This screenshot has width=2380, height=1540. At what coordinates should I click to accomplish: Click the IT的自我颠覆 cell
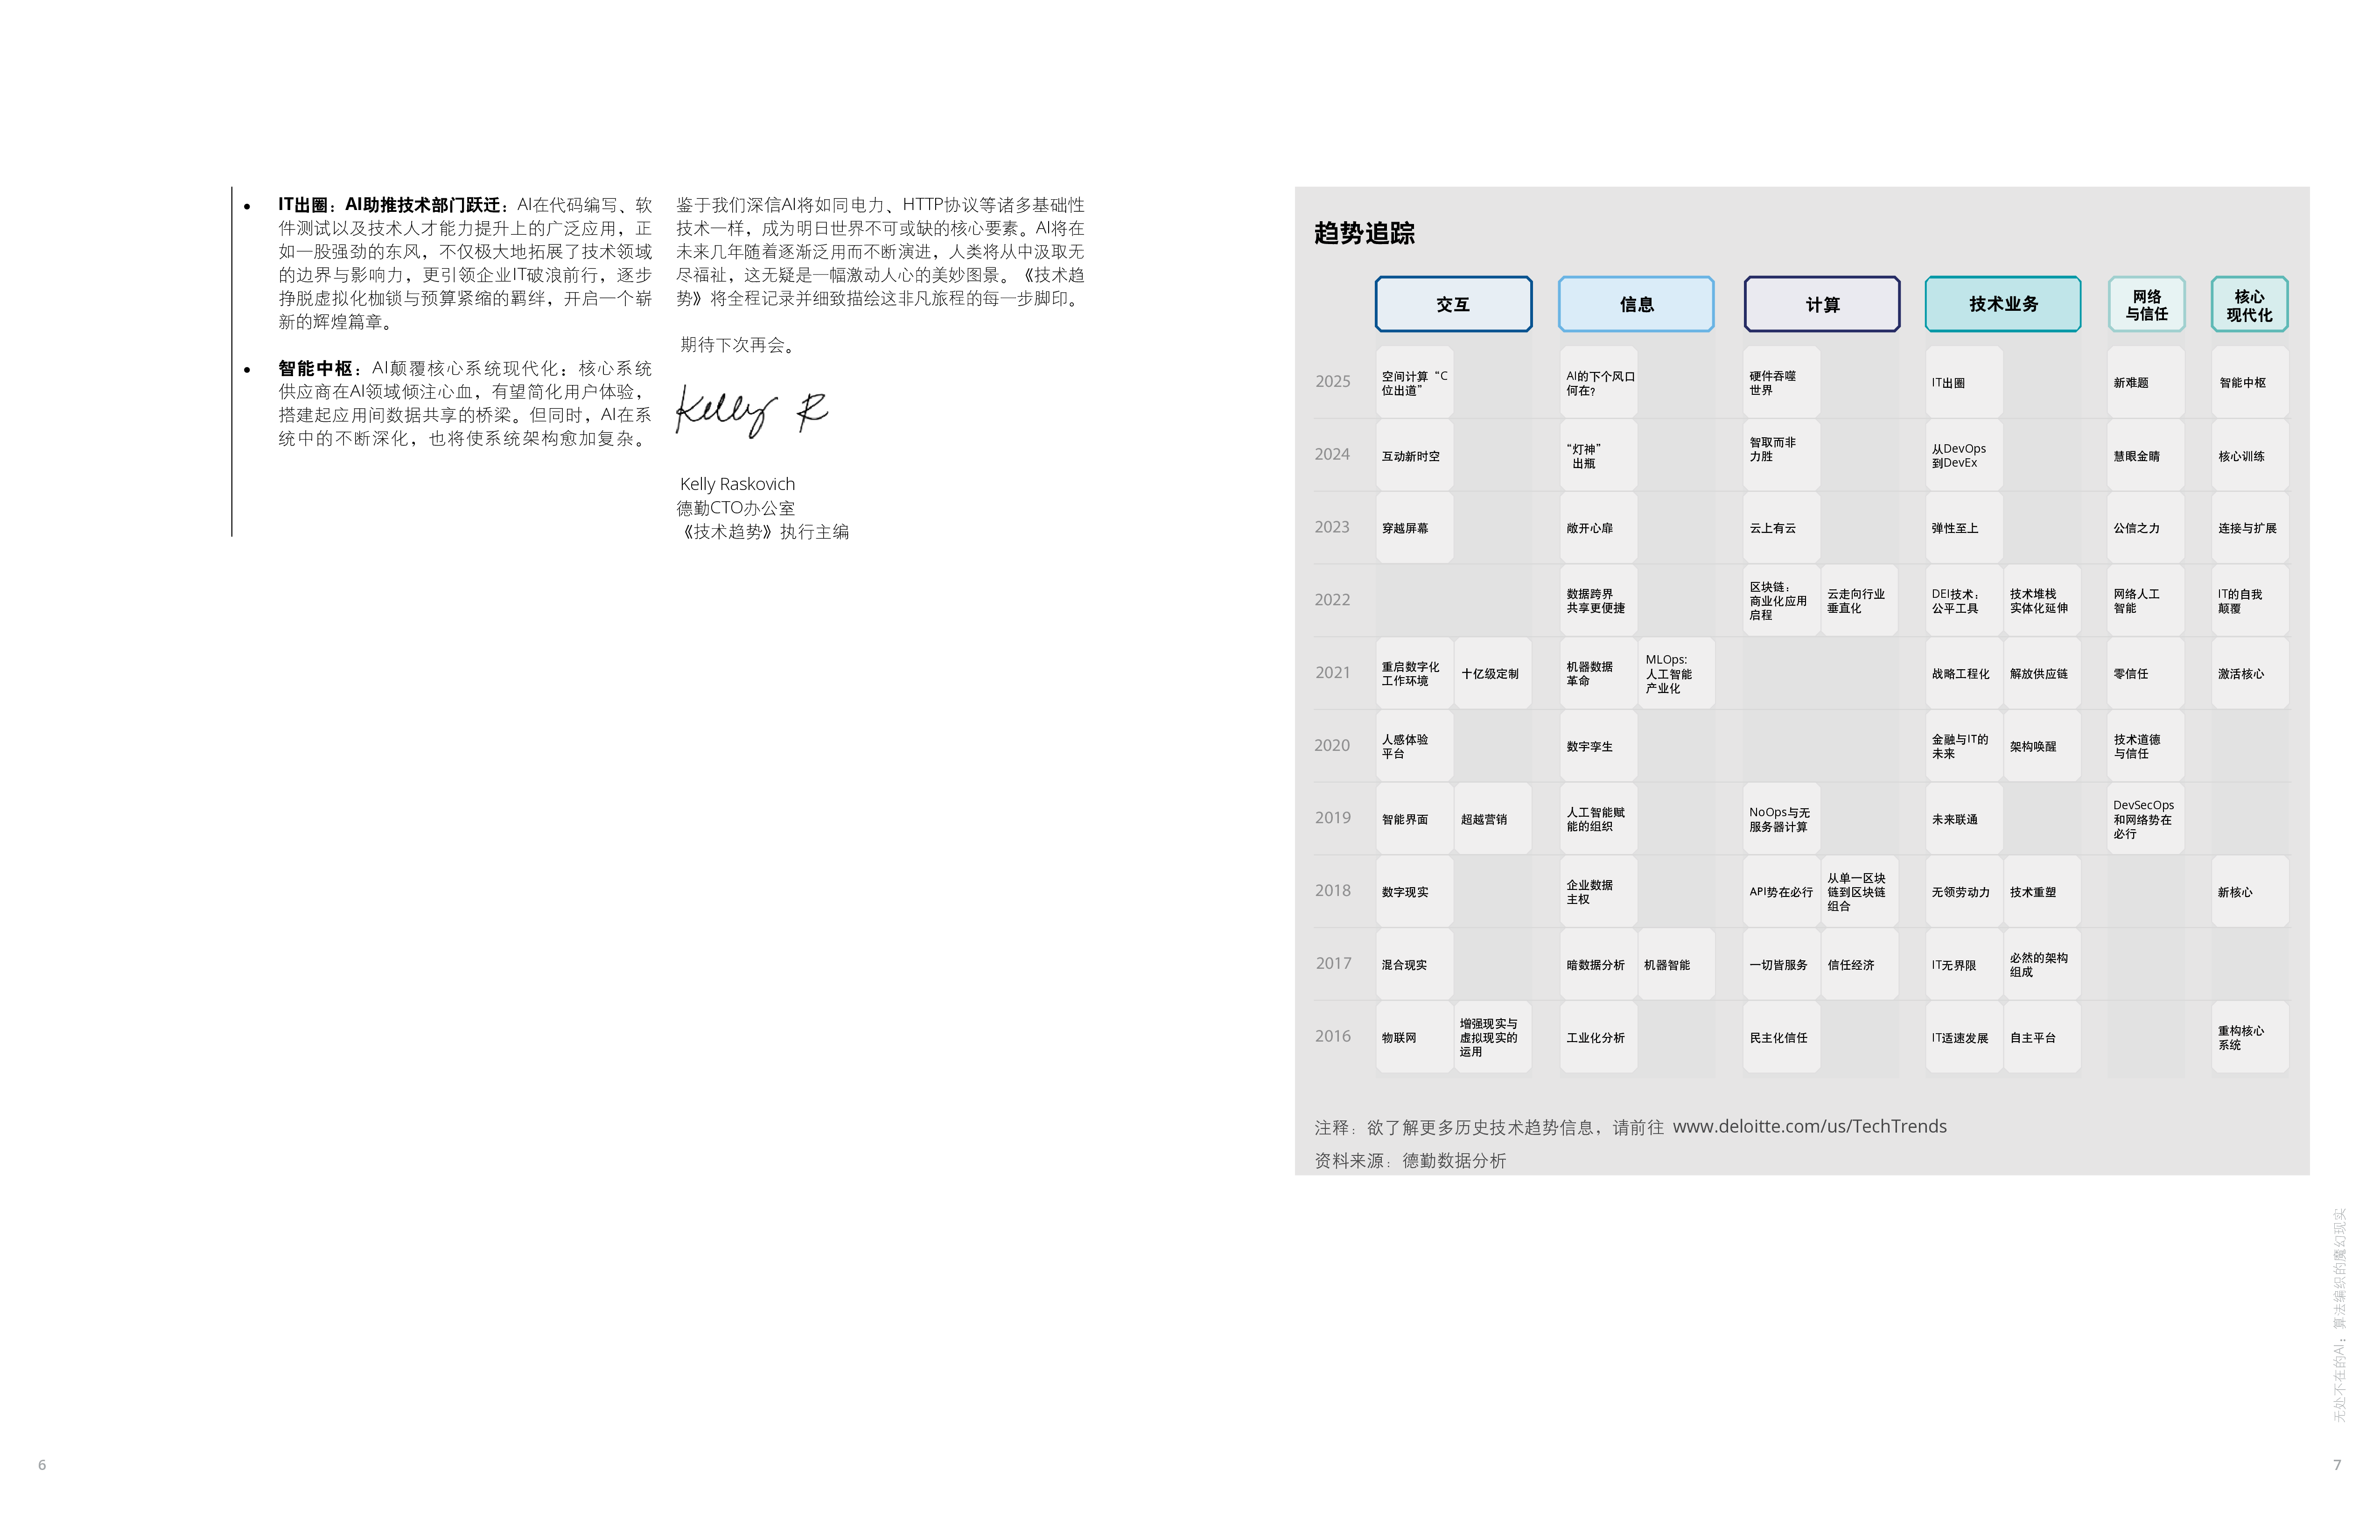[2250, 600]
